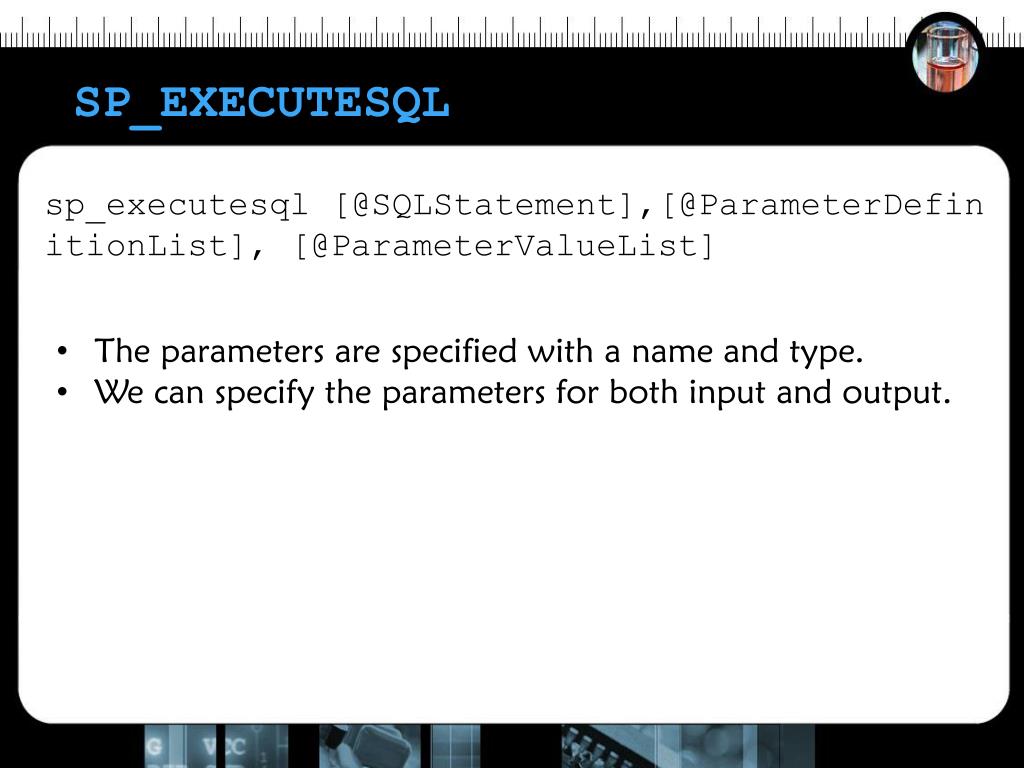Click the circular test tube image
Screen dimensions: 1024x768
pos(945,54)
